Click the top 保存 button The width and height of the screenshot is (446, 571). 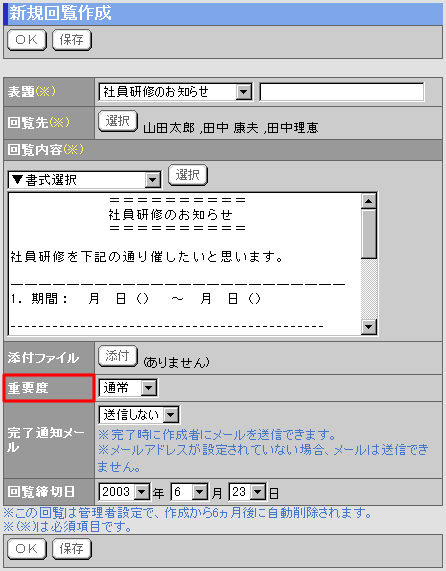[x=72, y=40]
